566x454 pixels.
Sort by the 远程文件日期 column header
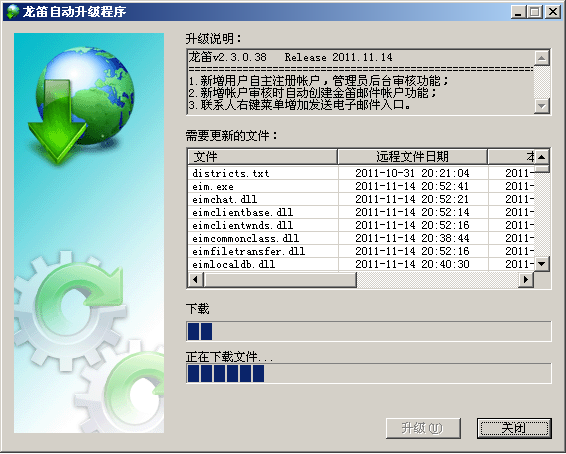click(413, 157)
